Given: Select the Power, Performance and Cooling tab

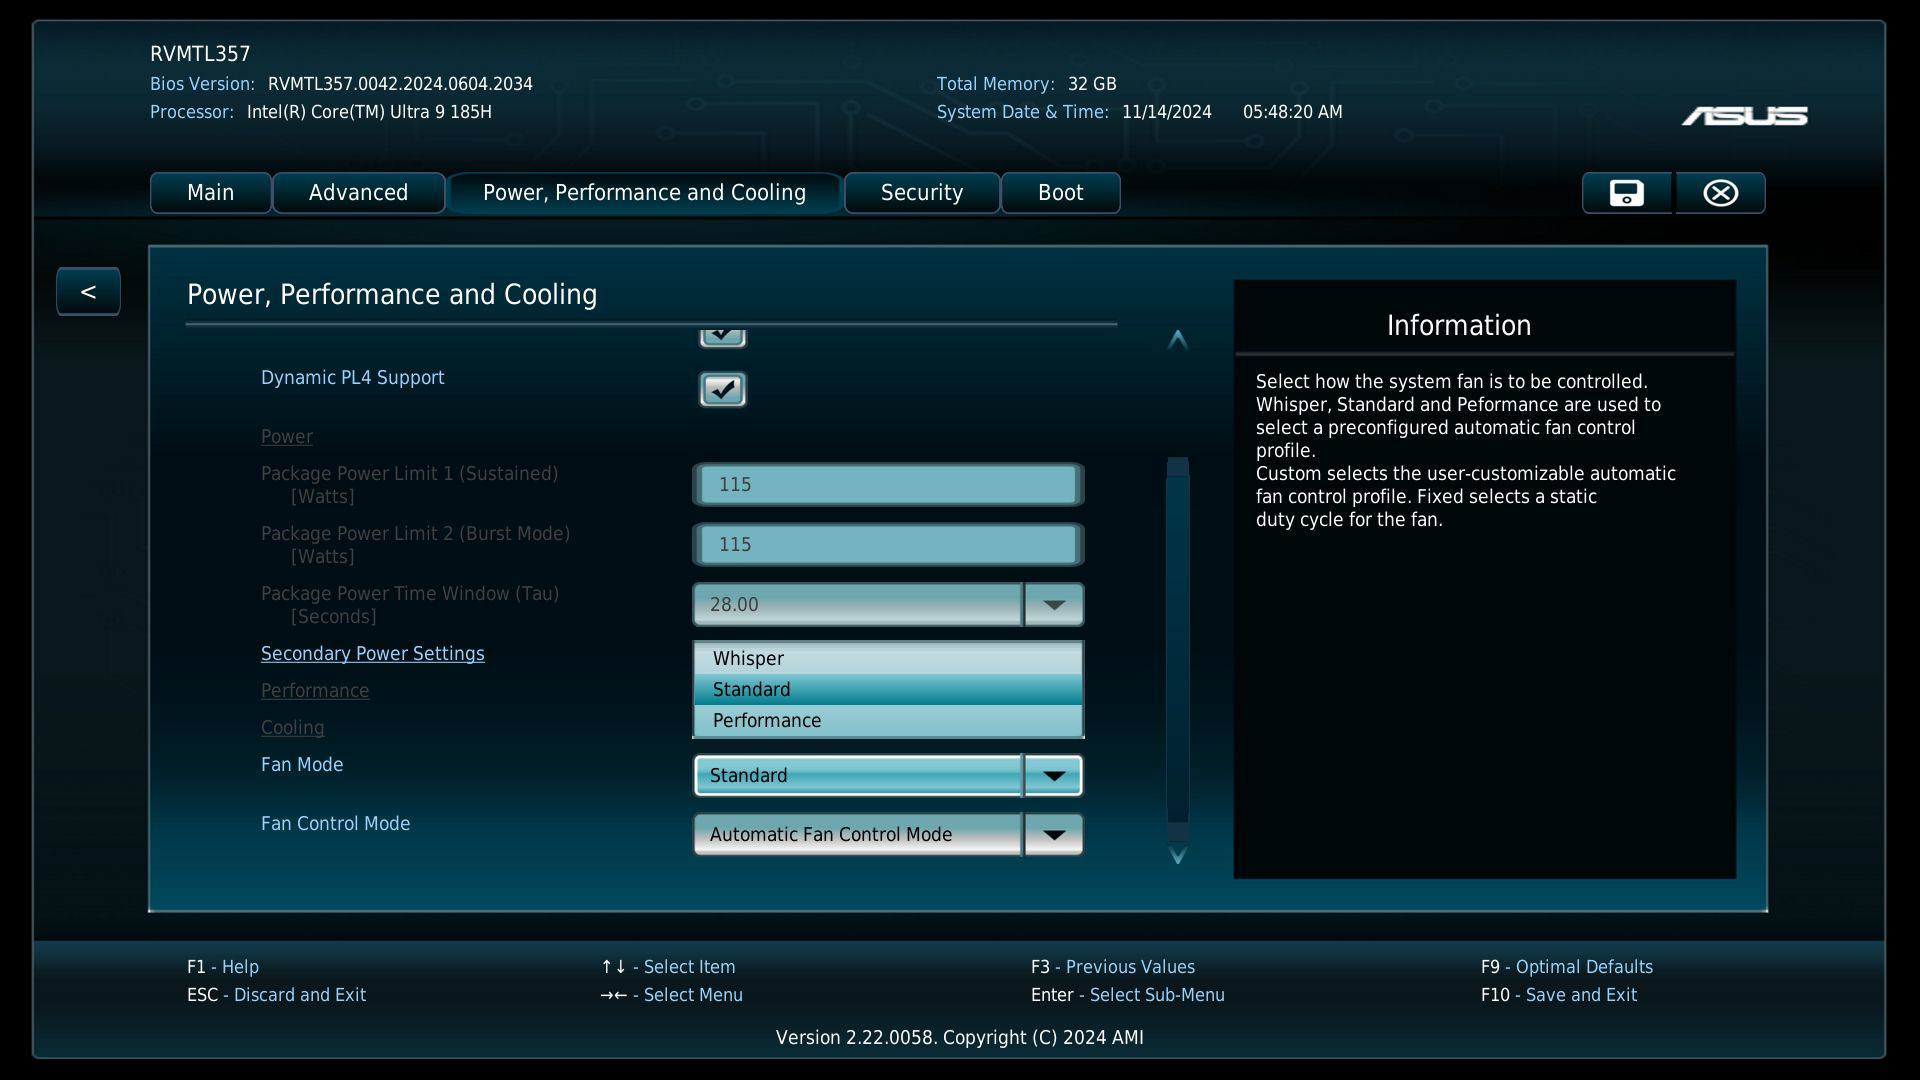Looking at the screenshot, I should tap(644, 193).
